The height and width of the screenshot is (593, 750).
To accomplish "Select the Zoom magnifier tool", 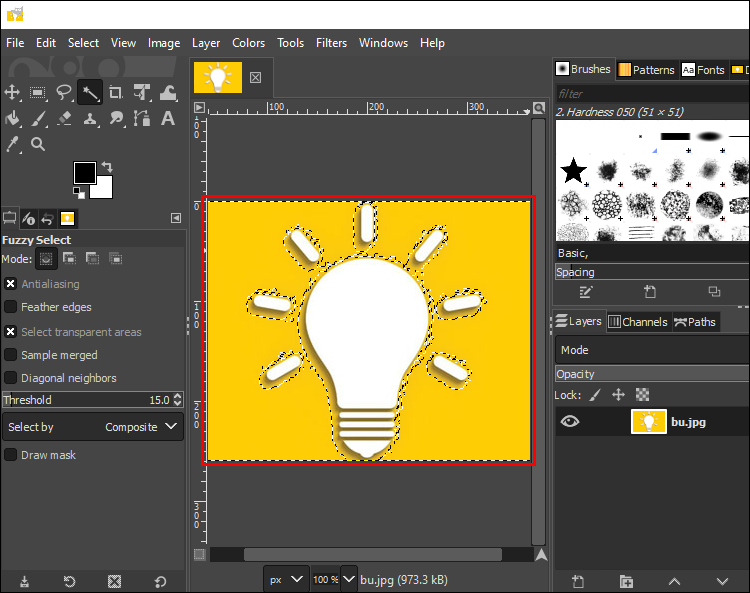I will point(38,144).
